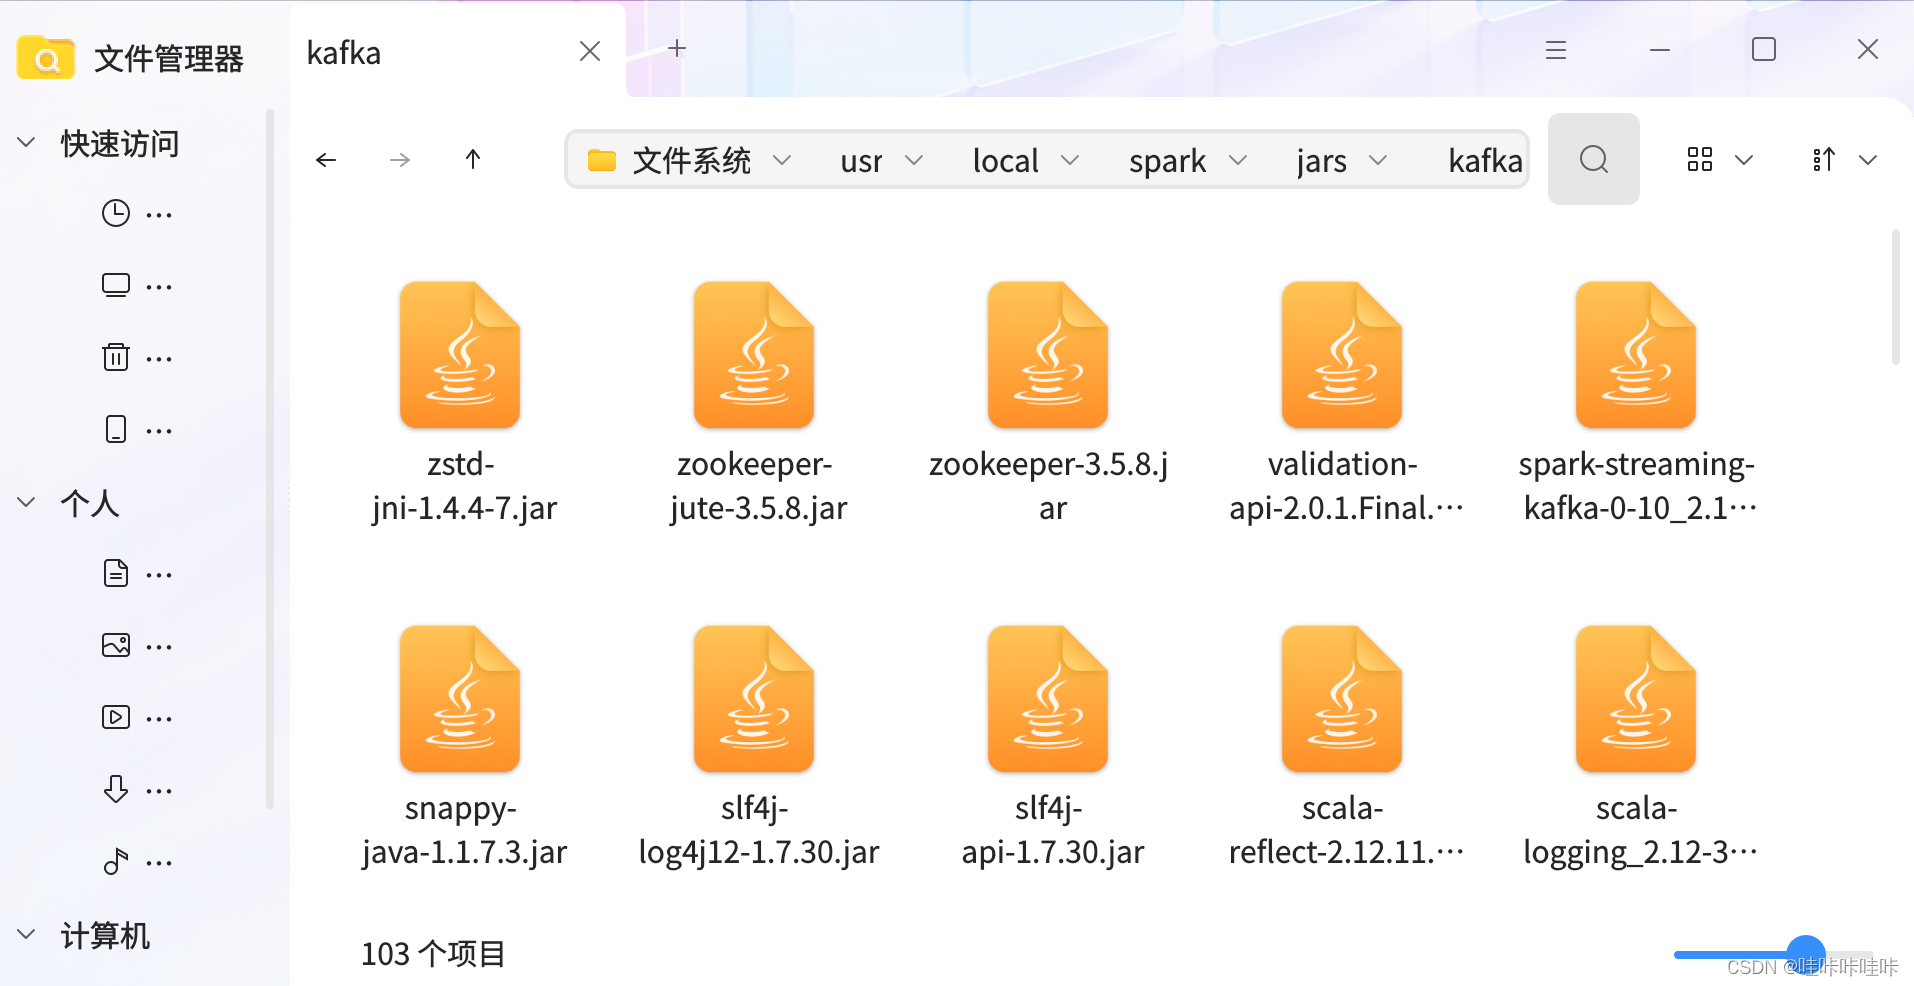The height and width of the screenshot is (986, 1914).
Task: Click the search magnifier button
Action: pyautogui.click(x=1594, y=159)
